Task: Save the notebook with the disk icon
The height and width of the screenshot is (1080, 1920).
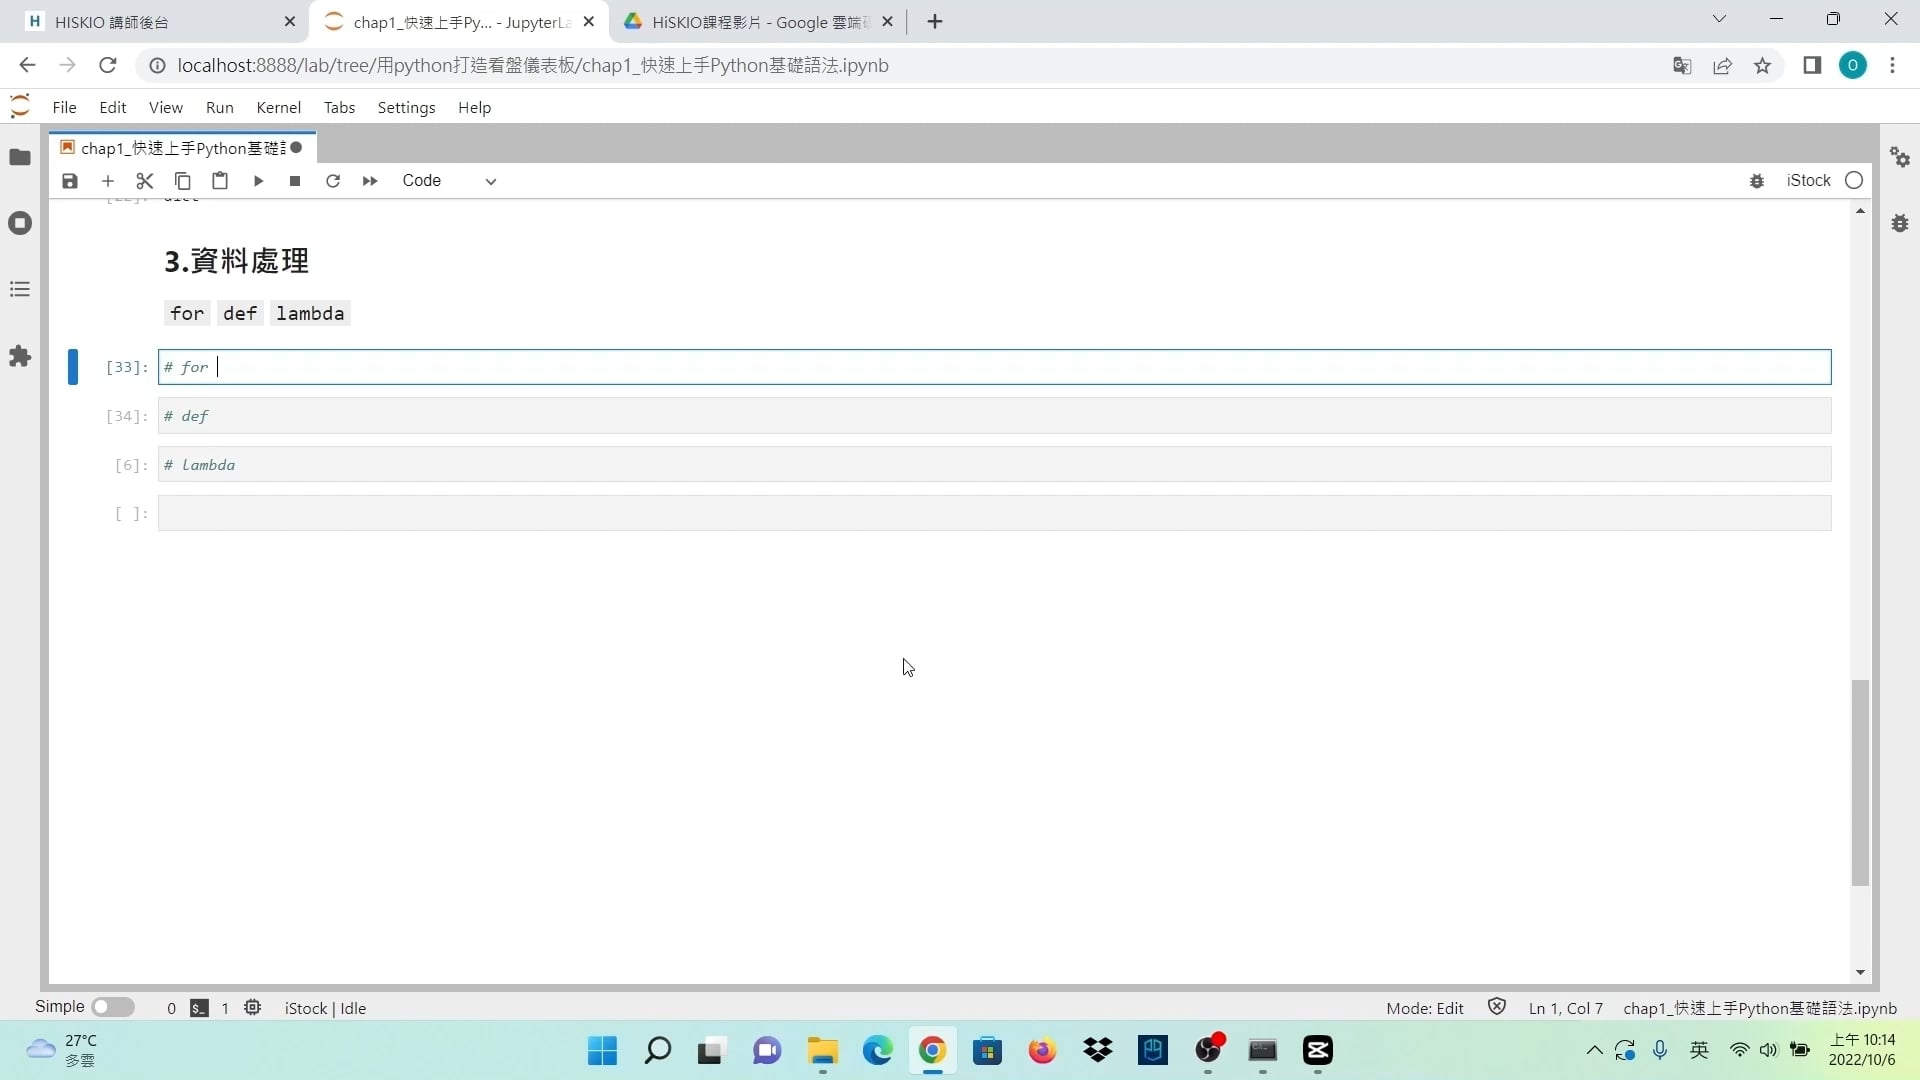Action: coord(69,181)
